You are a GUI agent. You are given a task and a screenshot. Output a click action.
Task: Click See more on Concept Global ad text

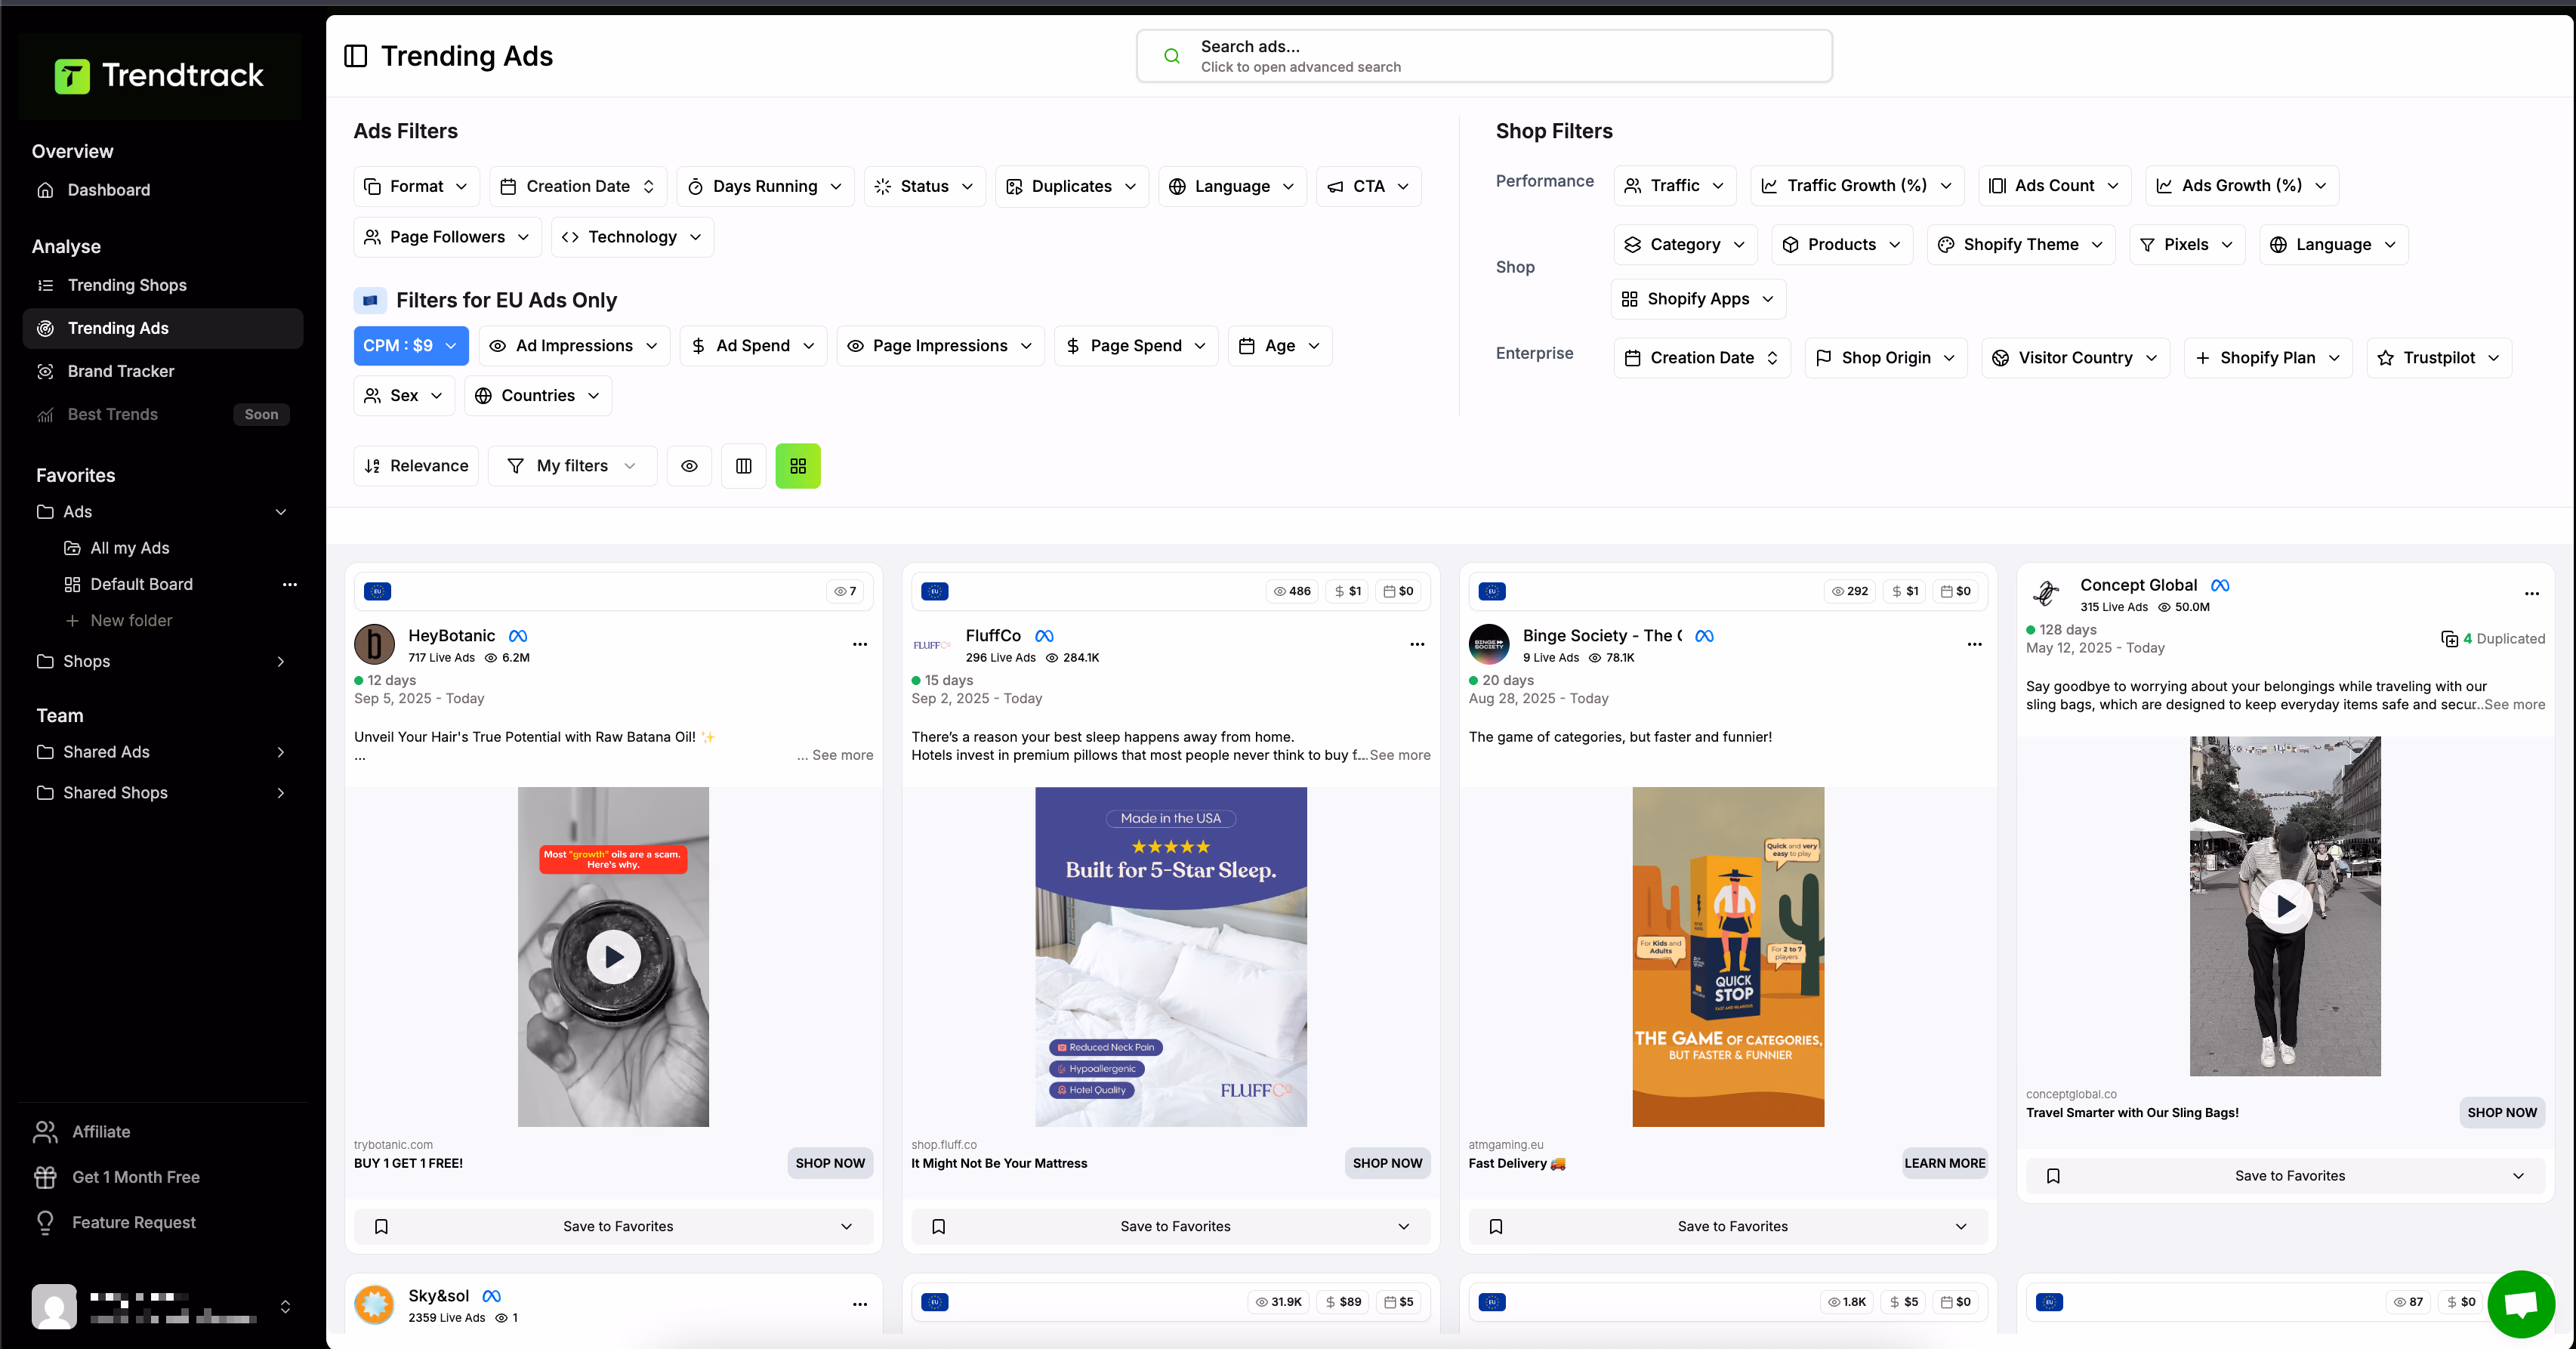(x=2514, y=705)
